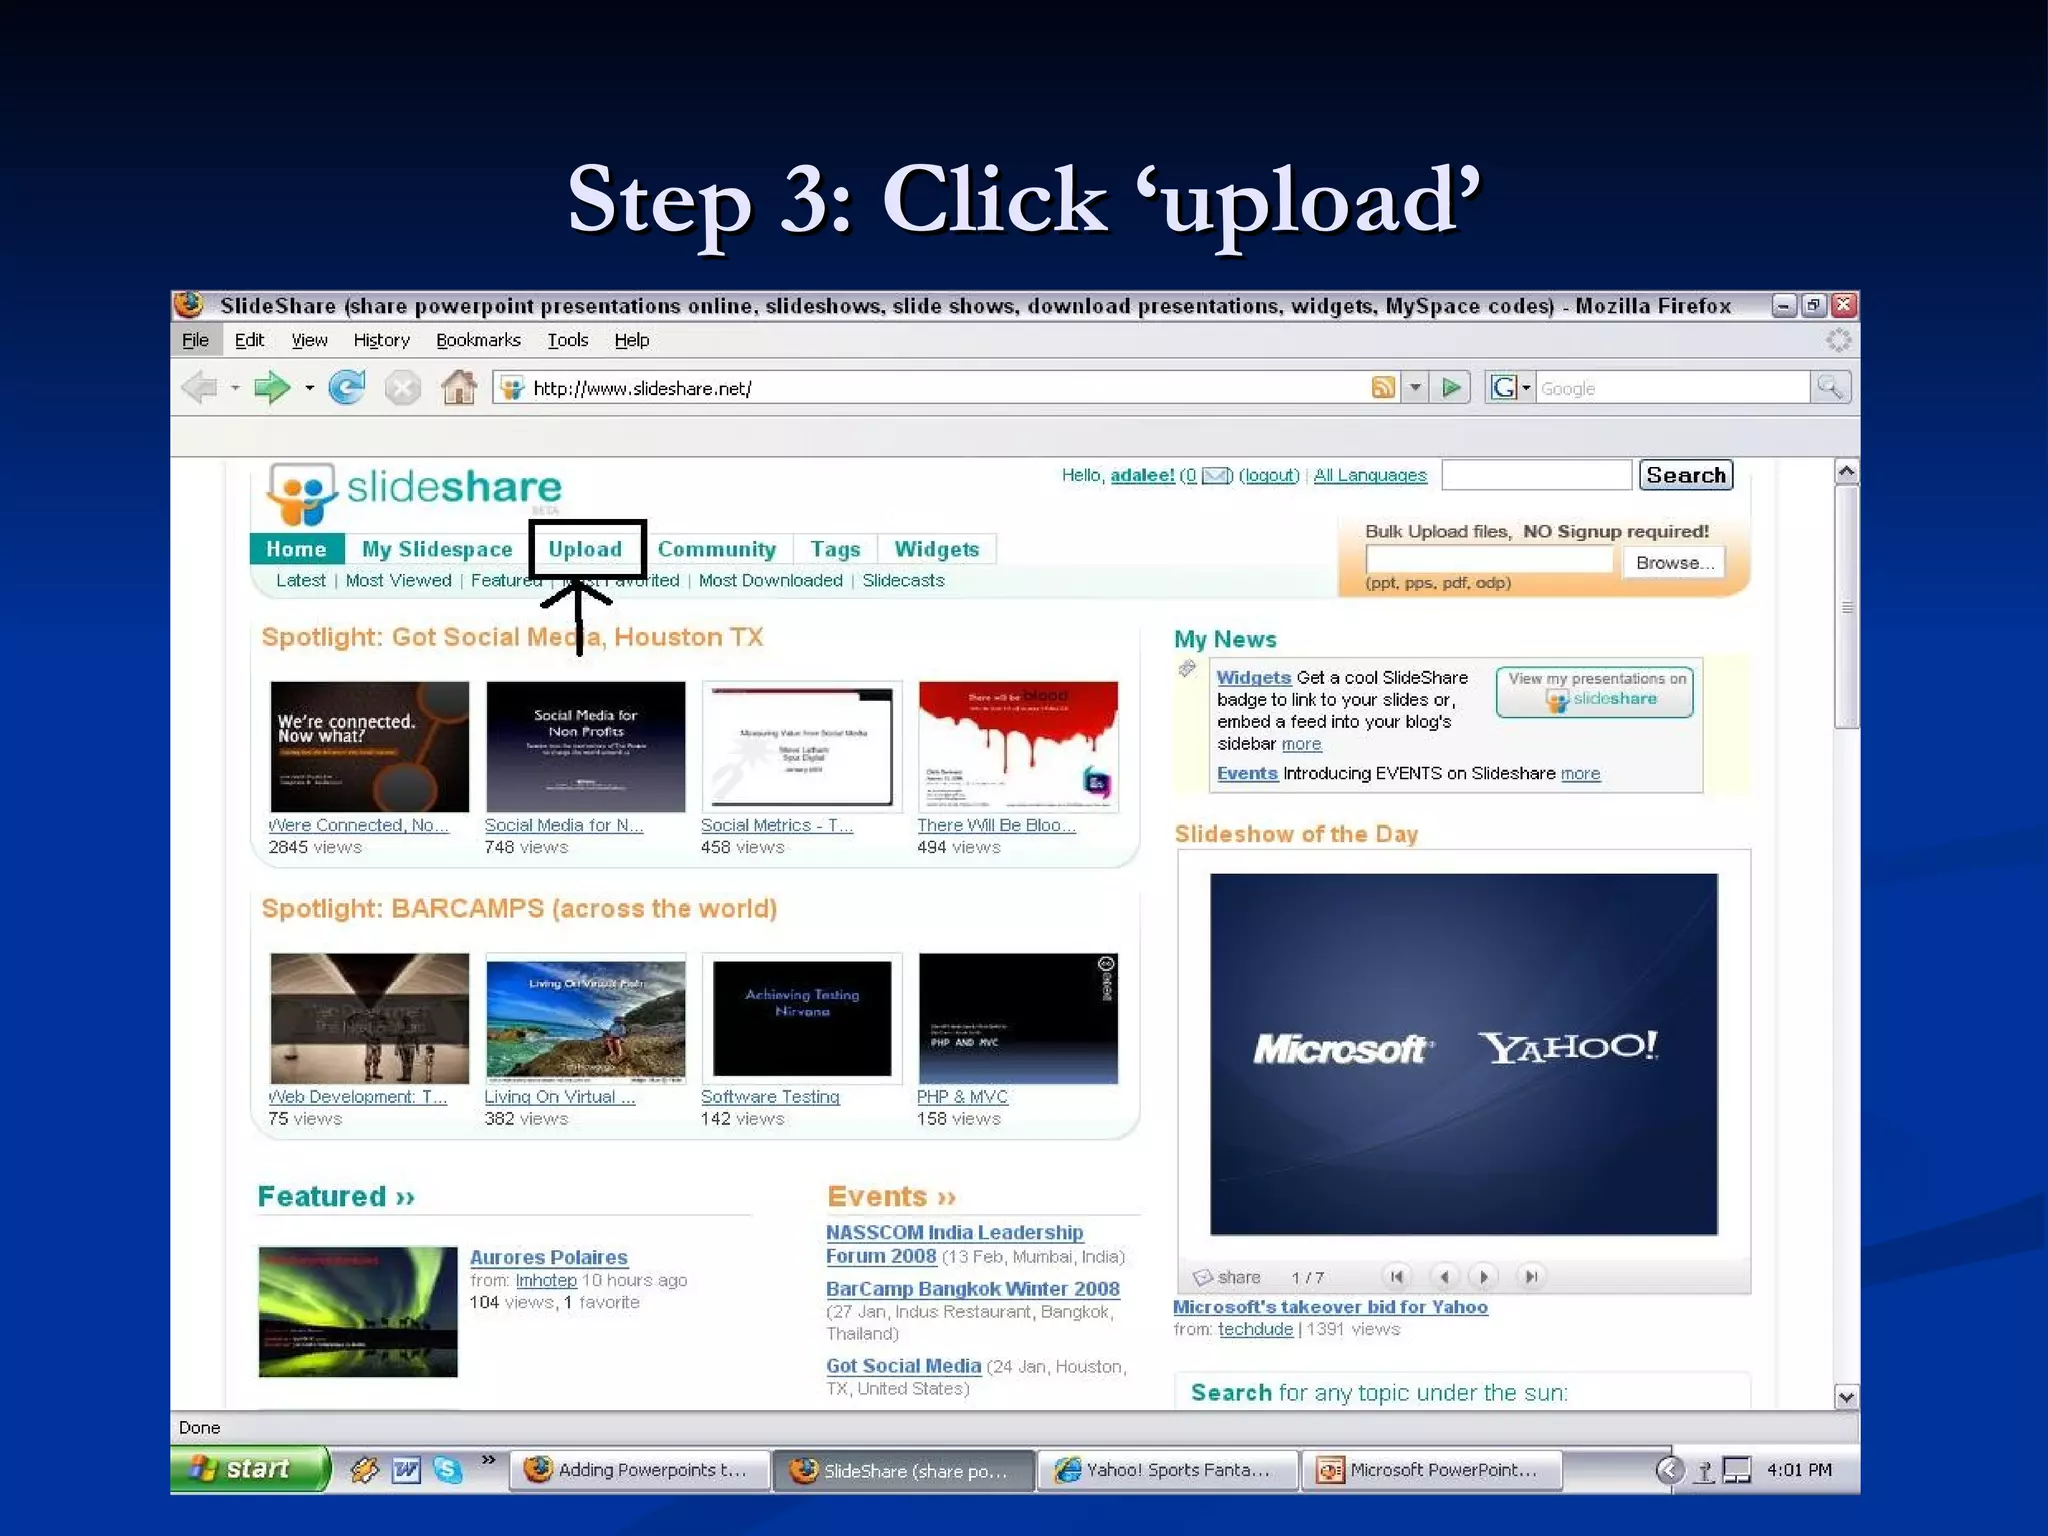The width and height of the screenshot is (2048, 1536).
Task: Click the Most Viewed sub-link
Action: 398,581
